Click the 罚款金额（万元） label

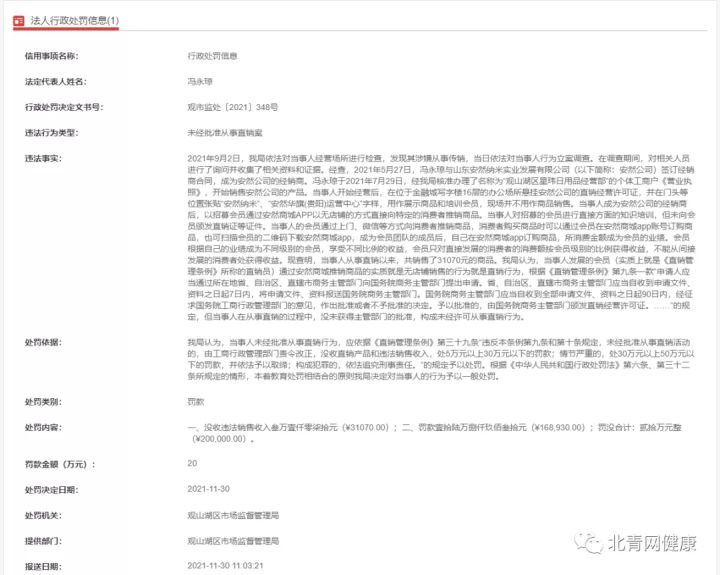tap(60, 464)
